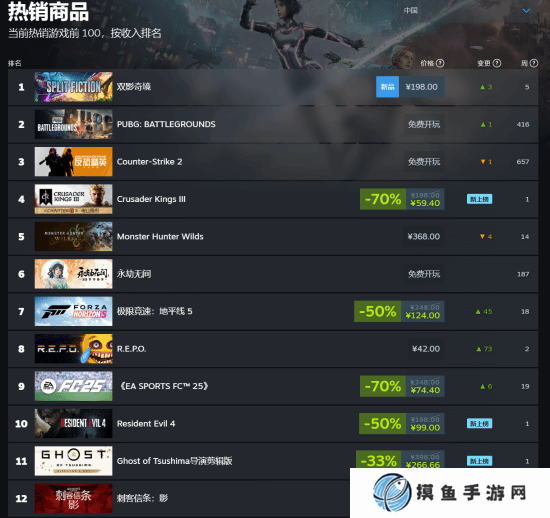Open PUBG: BATTLEGROUNDS thumbnail image
The image size is (550, 518).
[x=74, y=124]
